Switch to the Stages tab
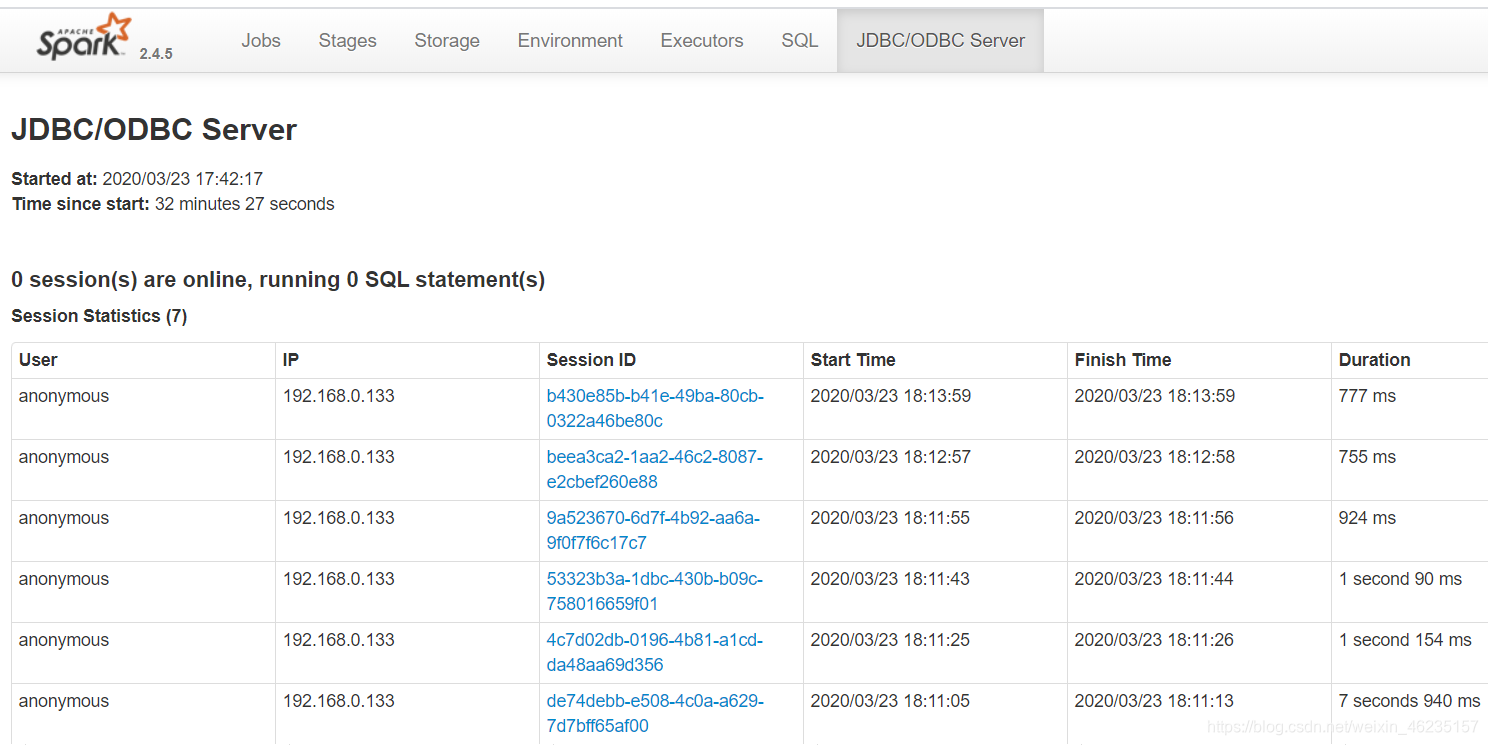The width and height of the screenshot is (1488, 745). coord(348,41)
